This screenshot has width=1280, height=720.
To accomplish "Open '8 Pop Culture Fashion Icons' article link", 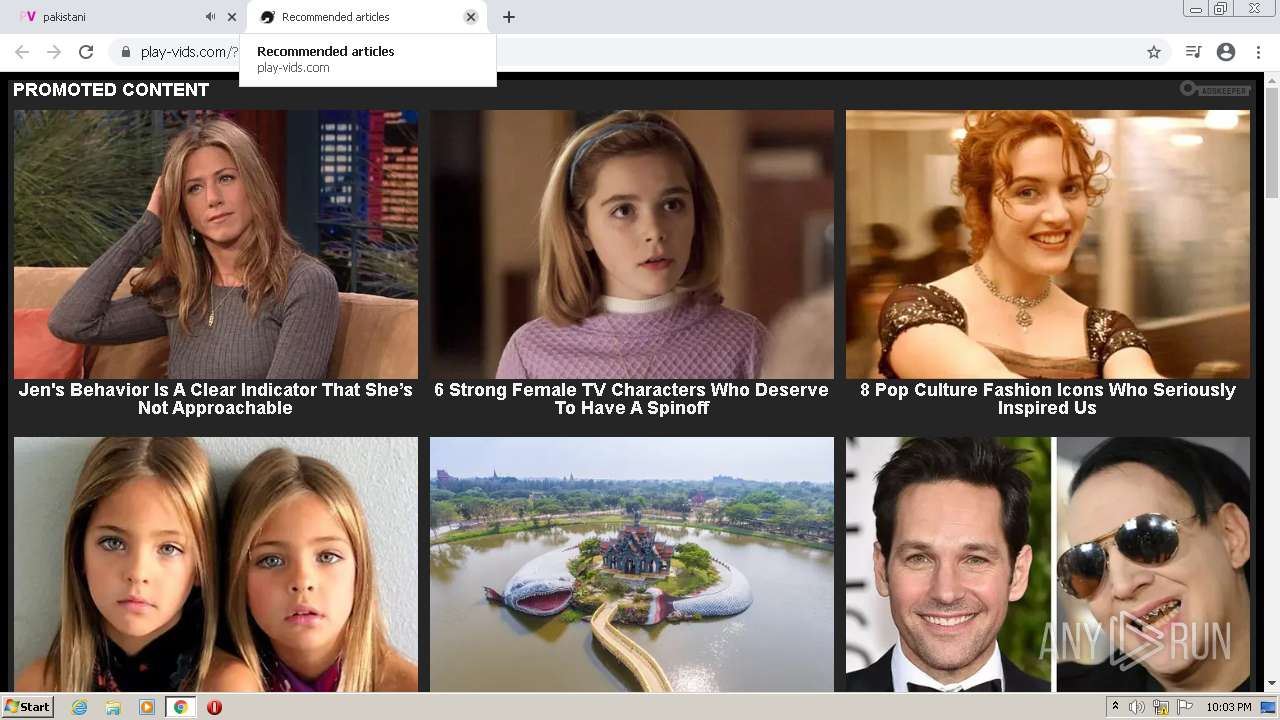I will pyautogui.click(x=1048, y=399).
